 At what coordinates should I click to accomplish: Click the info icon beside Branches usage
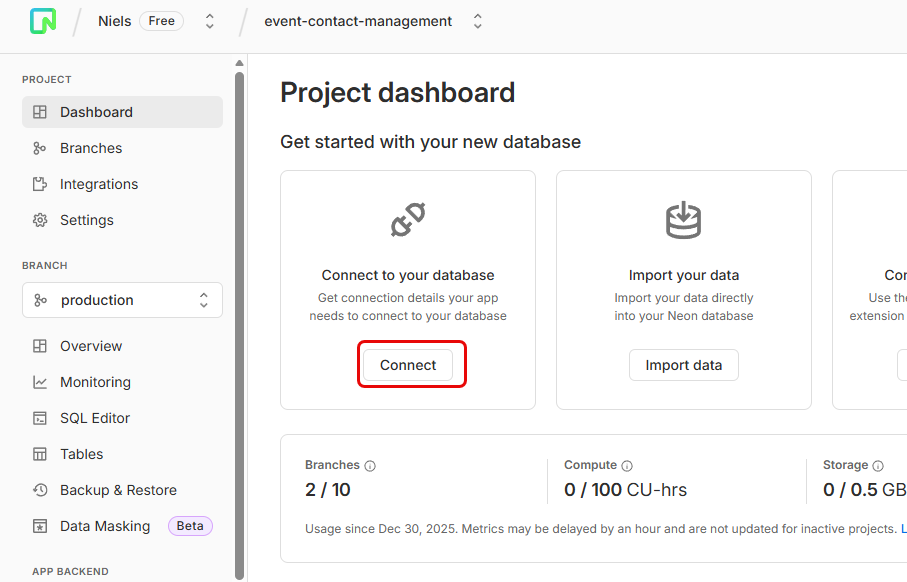click(370, 466)
